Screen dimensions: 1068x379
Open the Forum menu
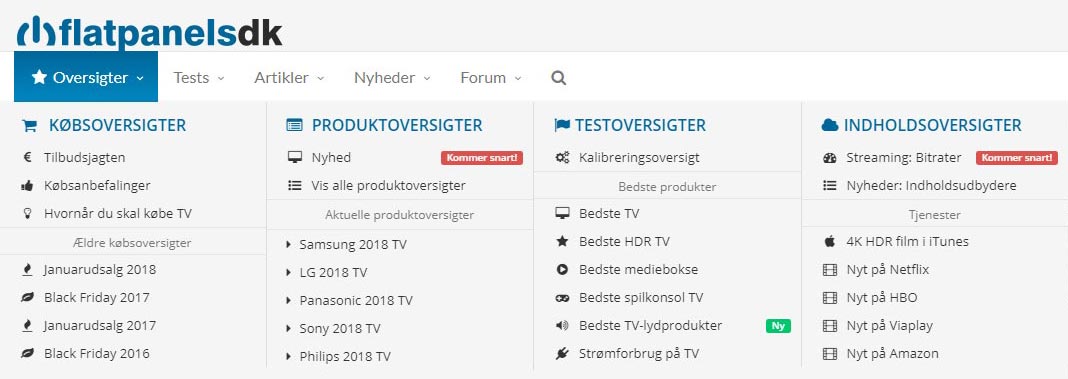(x=490, y=78)
